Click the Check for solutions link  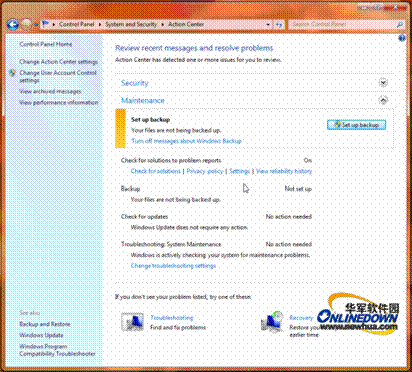click(x=156, y=171)
